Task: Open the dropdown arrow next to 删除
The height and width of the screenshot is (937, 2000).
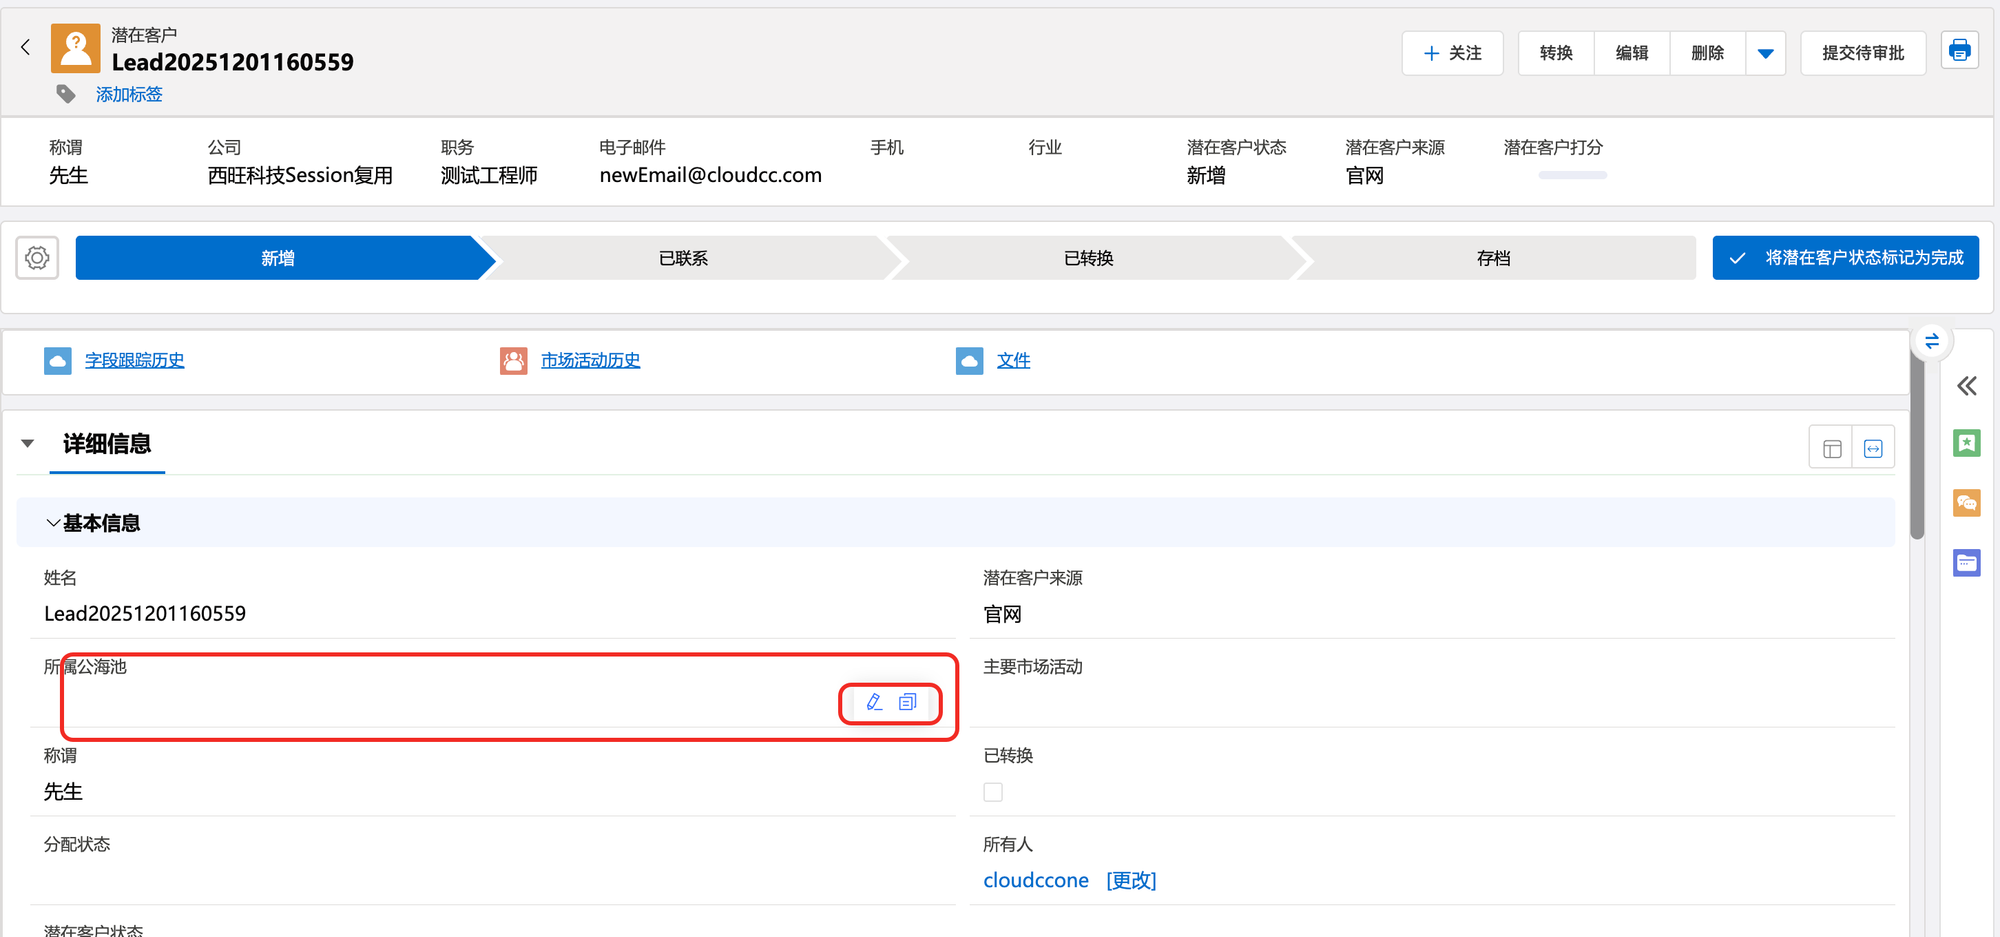Action: (1765, 53)
